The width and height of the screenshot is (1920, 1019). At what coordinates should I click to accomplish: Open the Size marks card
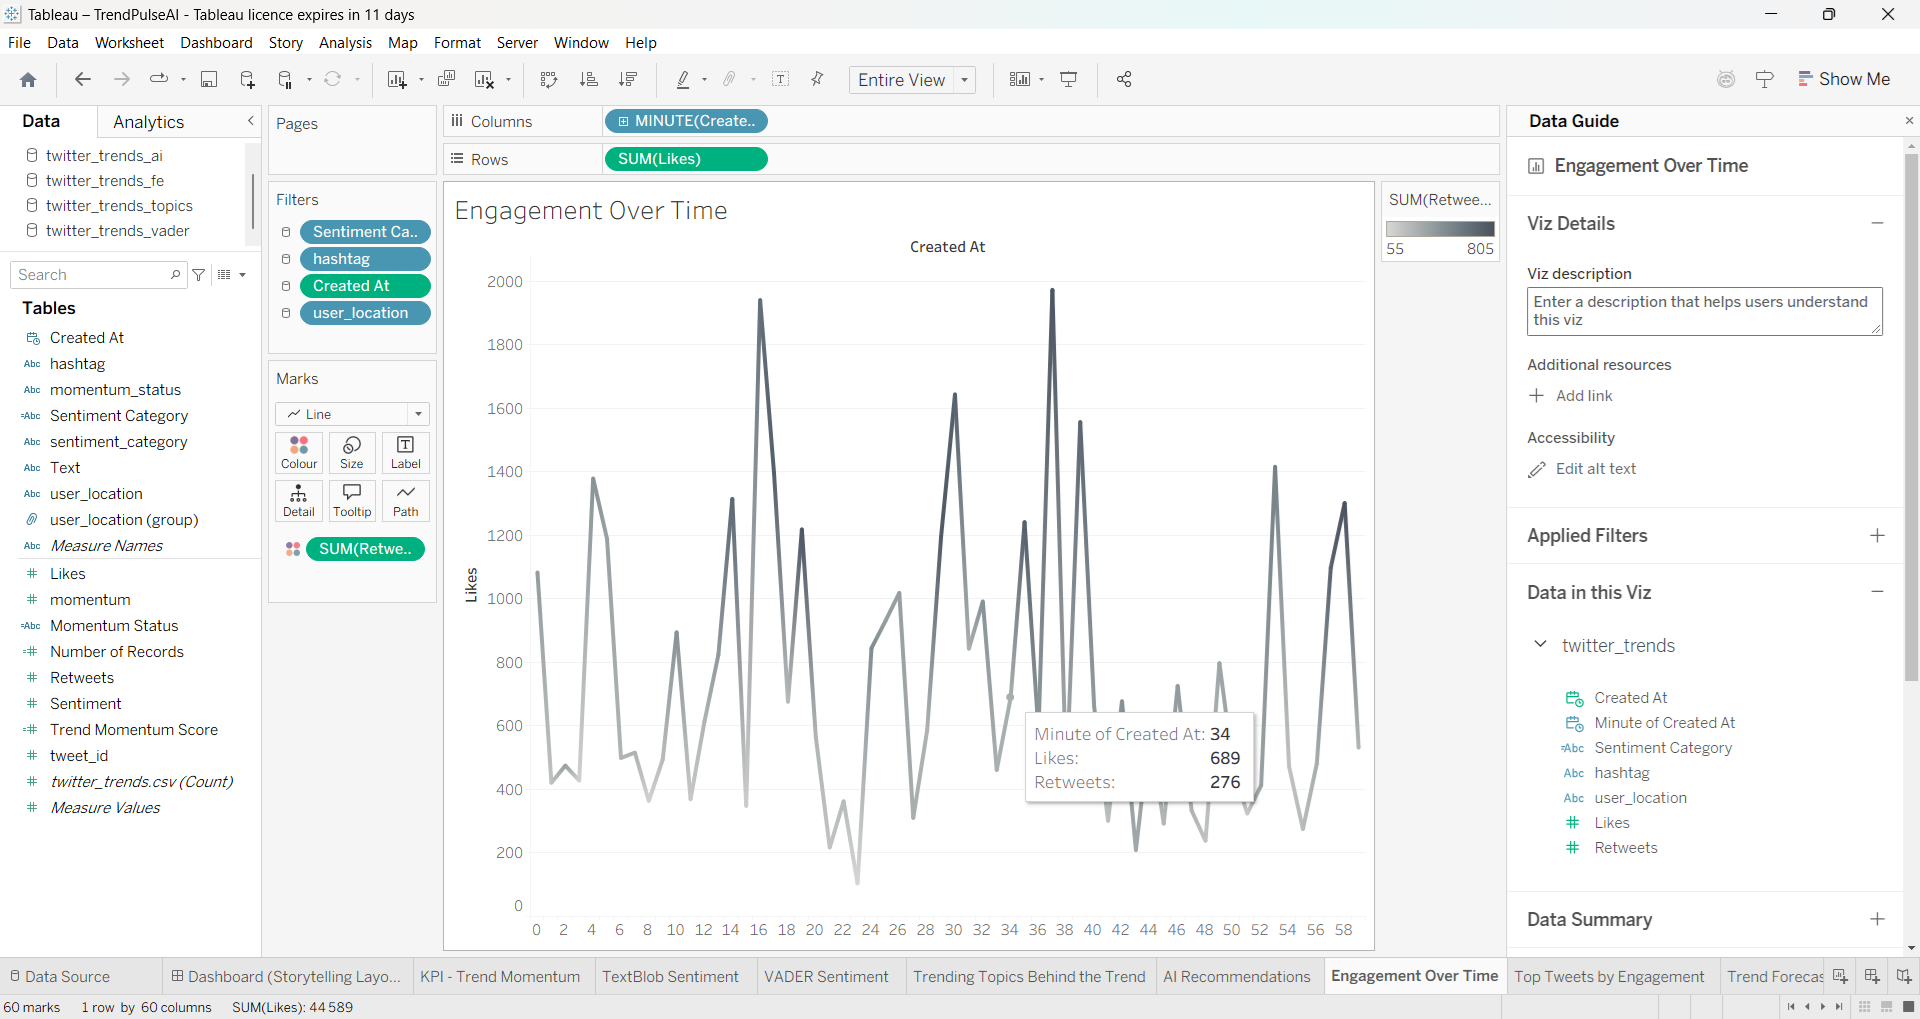pyautogui.click(x=352, y=452)
